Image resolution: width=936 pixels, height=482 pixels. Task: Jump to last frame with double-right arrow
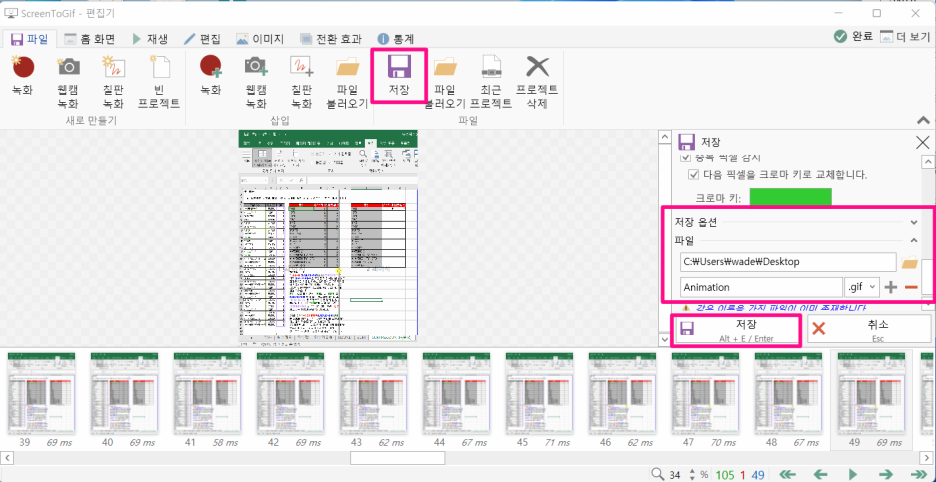(x=919, y=474)
